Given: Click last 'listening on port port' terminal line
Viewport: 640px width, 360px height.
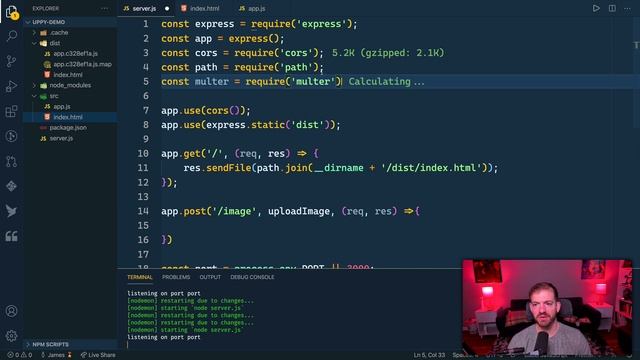Looking at the screenshot, I should [164, 338].
